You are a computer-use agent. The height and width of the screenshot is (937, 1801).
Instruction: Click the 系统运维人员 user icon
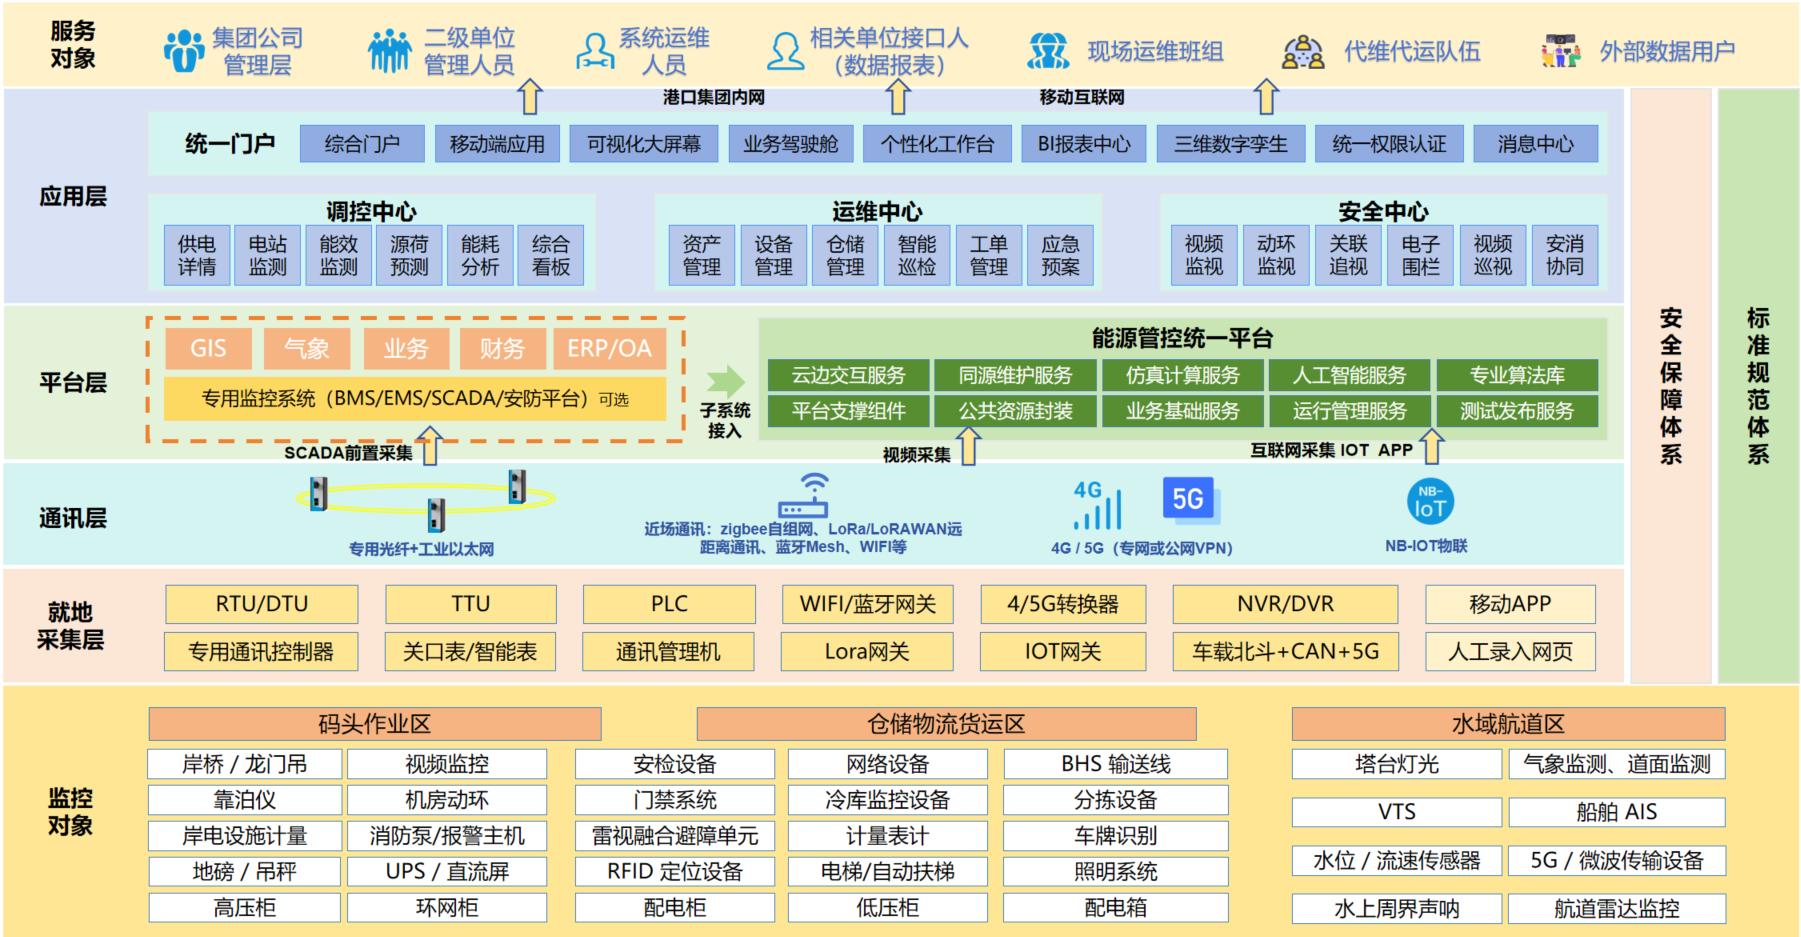point(595,51)
